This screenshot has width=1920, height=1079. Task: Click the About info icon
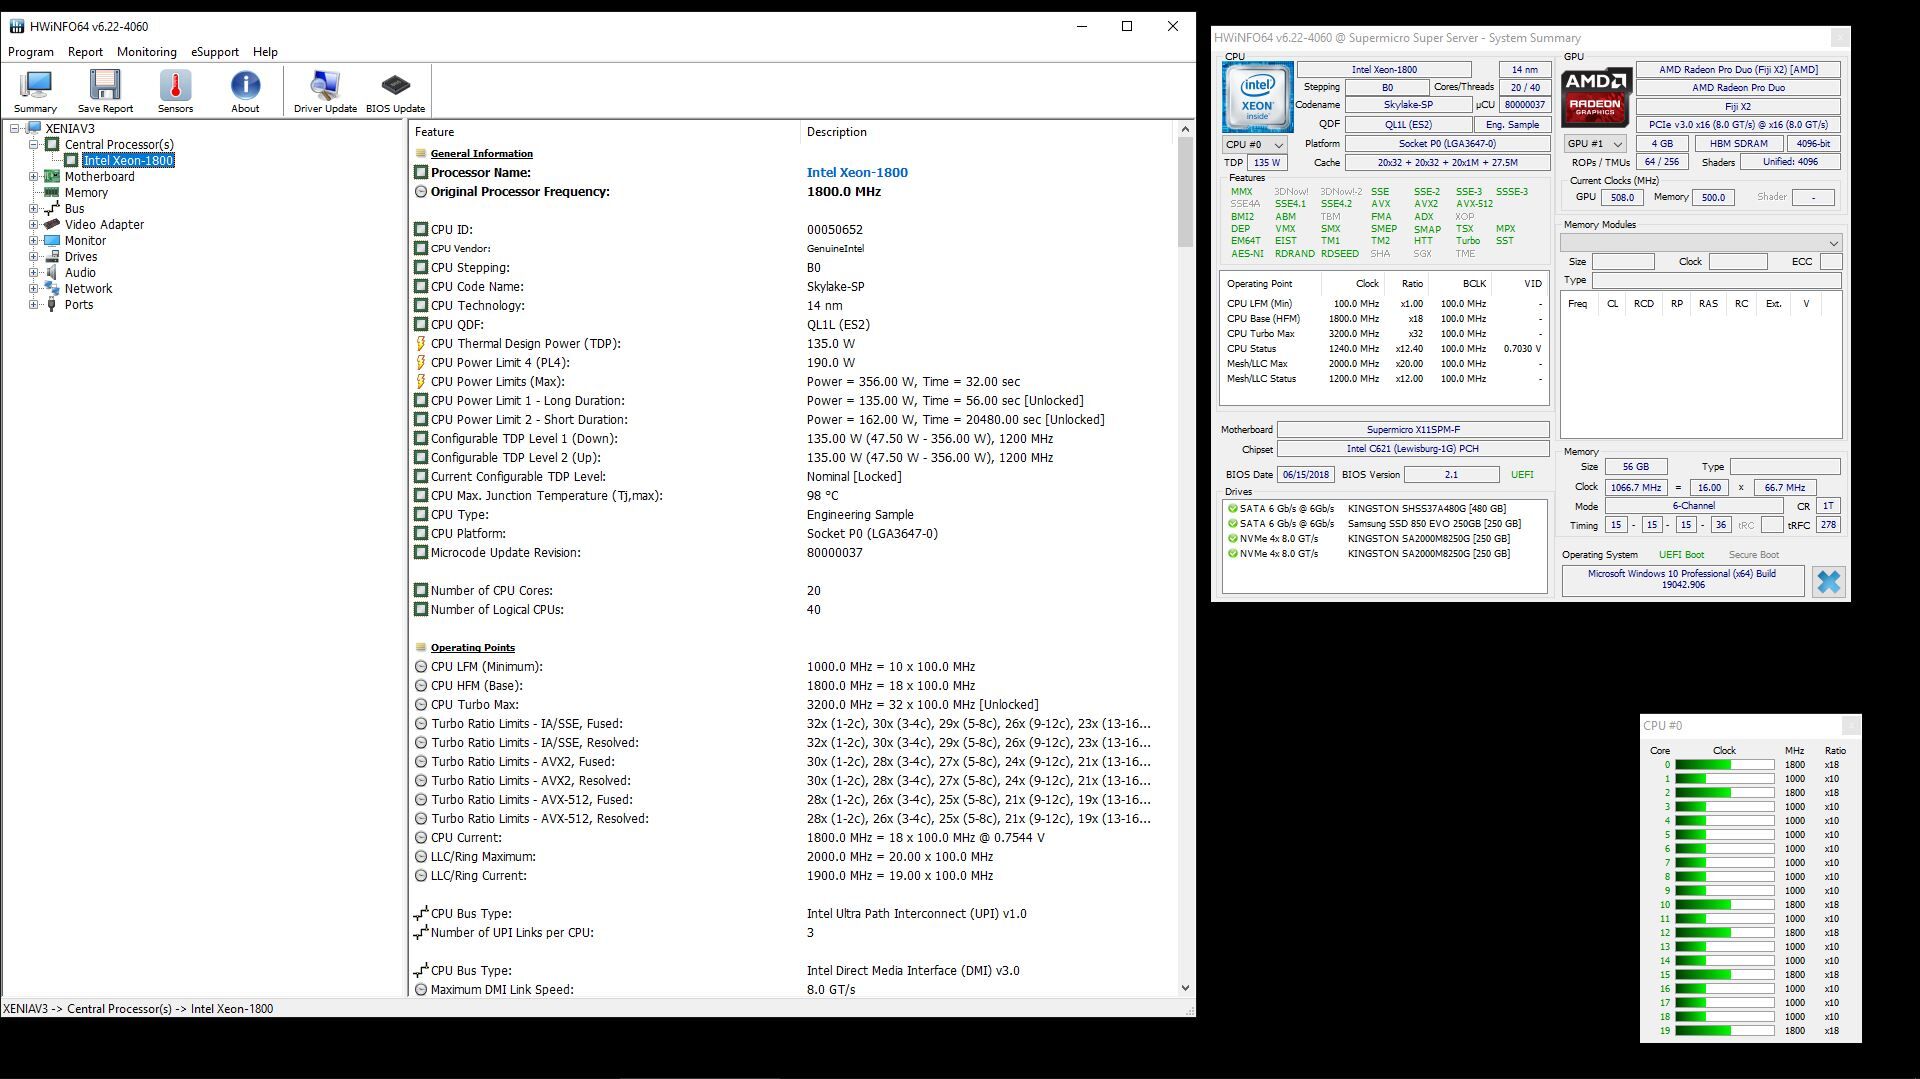(x=245, y=86)
